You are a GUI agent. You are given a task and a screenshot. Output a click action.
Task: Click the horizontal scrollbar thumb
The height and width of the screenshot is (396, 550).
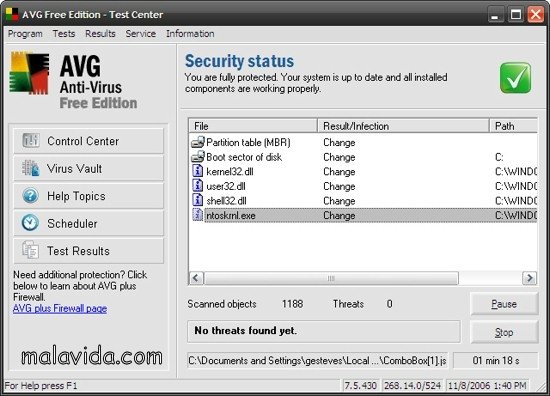point(331,278)
